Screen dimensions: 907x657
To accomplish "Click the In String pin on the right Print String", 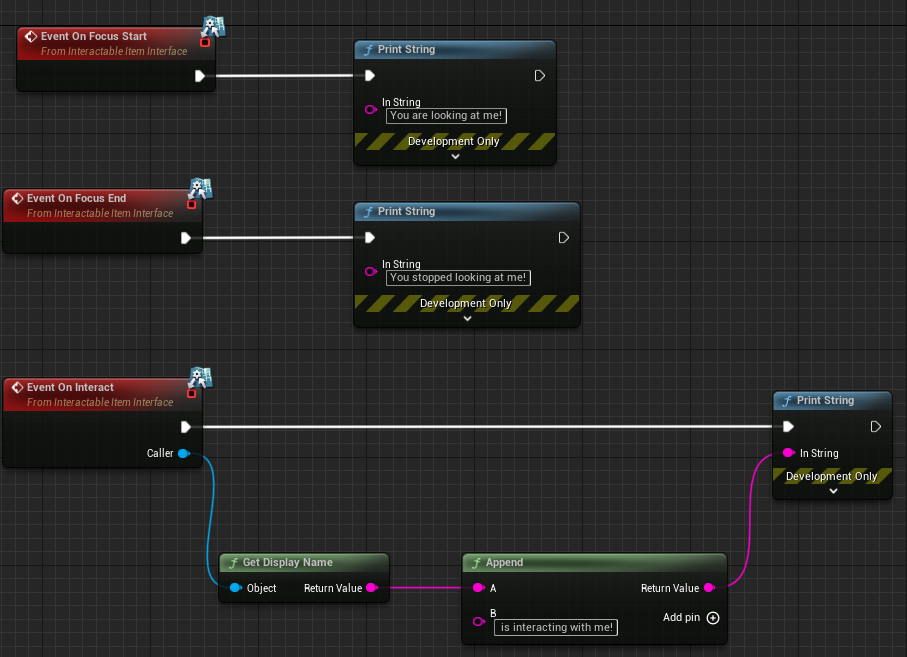I will point(788,453).
